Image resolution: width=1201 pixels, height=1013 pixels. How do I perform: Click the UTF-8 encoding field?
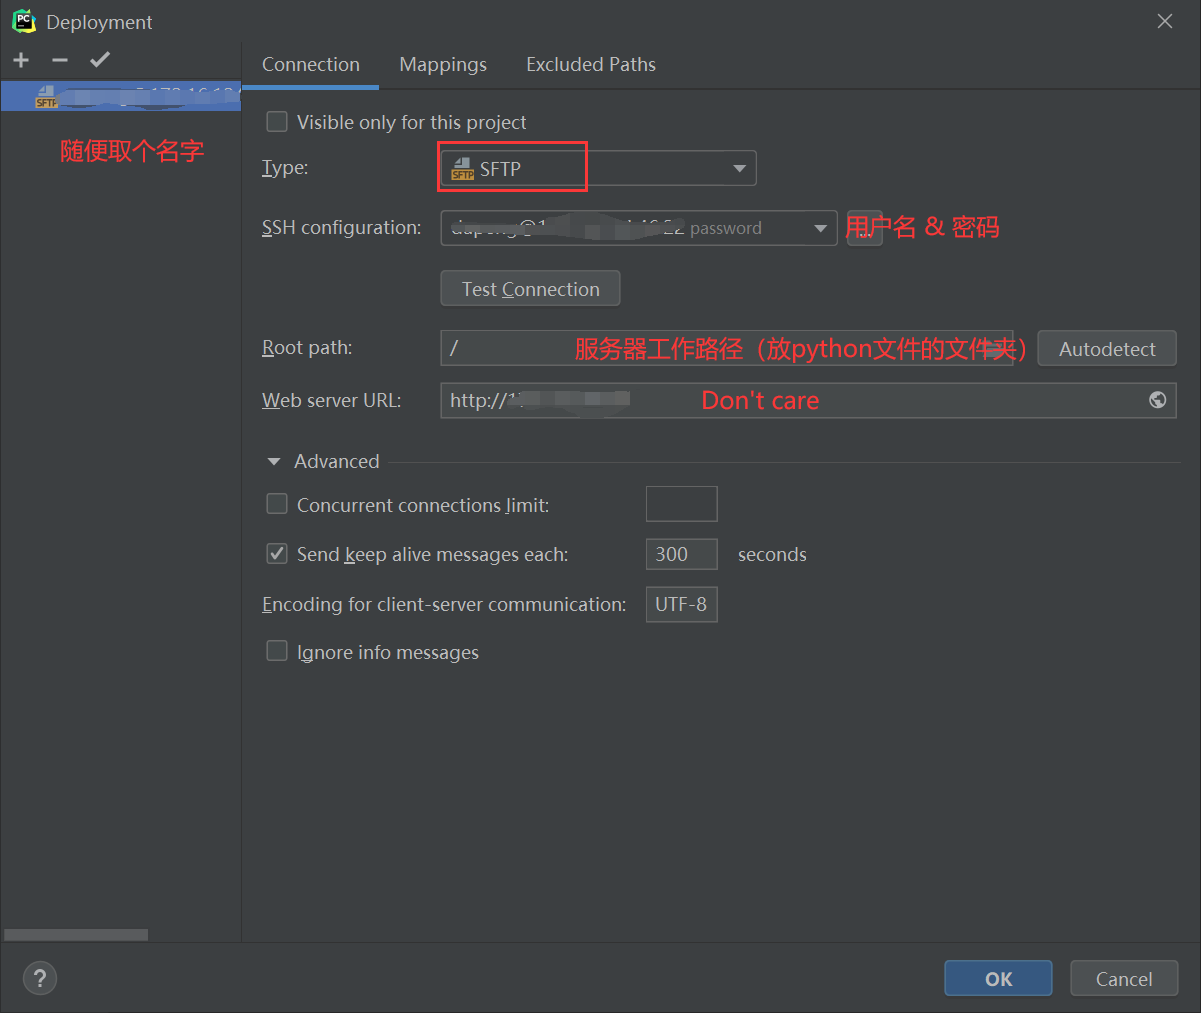pos(682,604)
